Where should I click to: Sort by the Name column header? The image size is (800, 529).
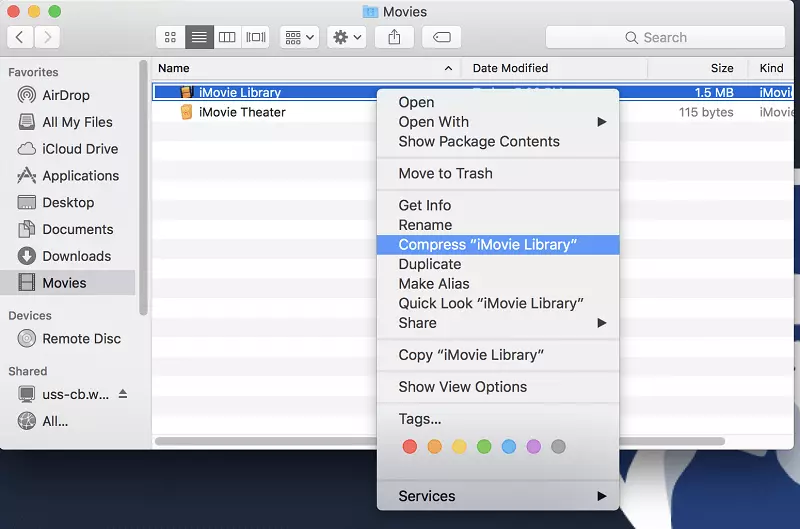[306, 68]
